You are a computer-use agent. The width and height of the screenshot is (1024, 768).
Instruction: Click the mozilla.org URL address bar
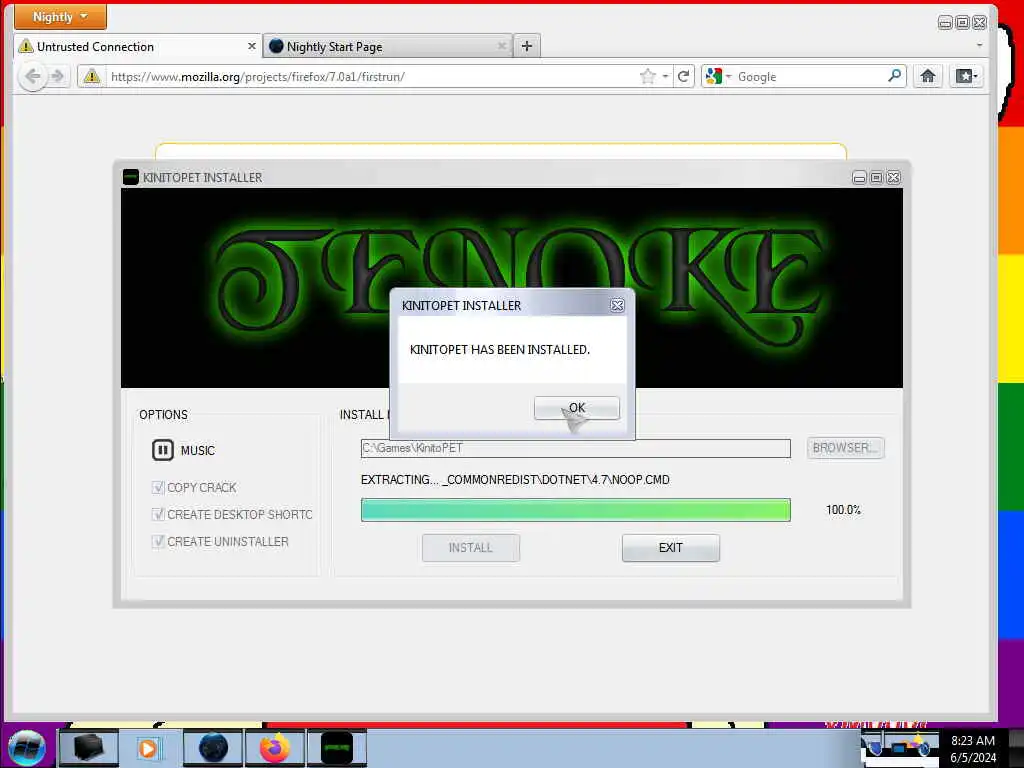click(x=372, y=76)
